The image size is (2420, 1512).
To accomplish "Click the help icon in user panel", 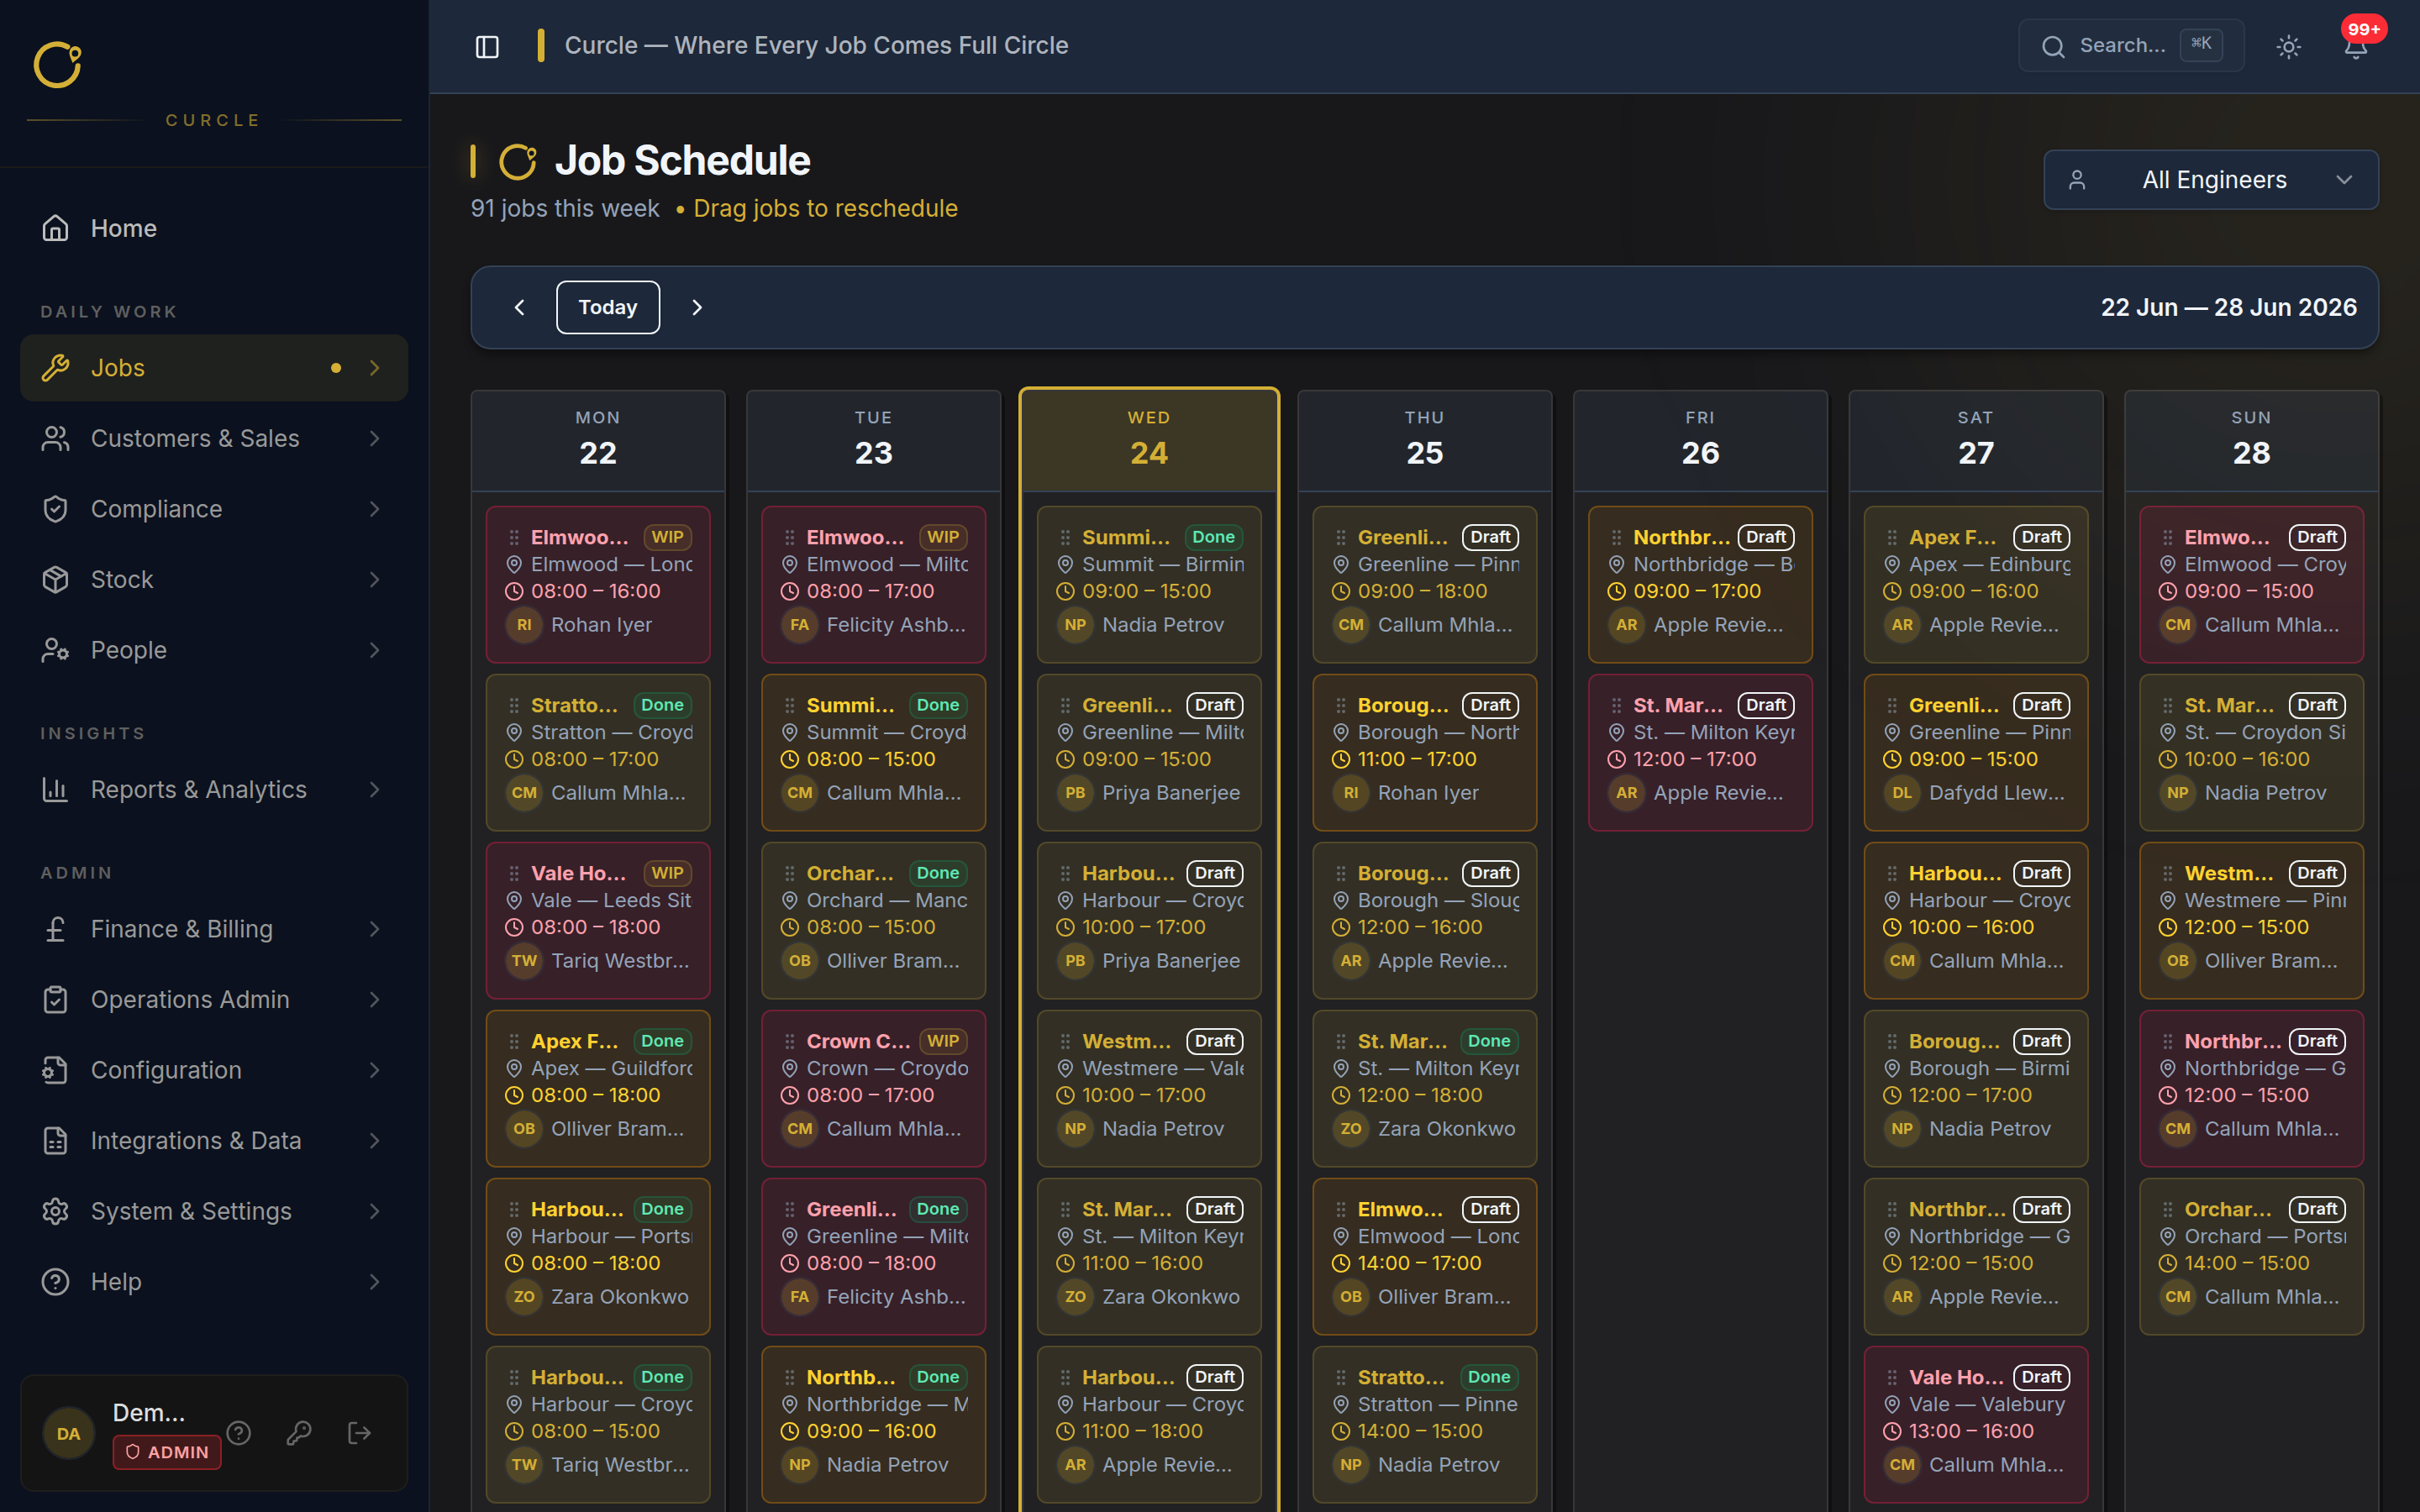I will coord(239,1433).
